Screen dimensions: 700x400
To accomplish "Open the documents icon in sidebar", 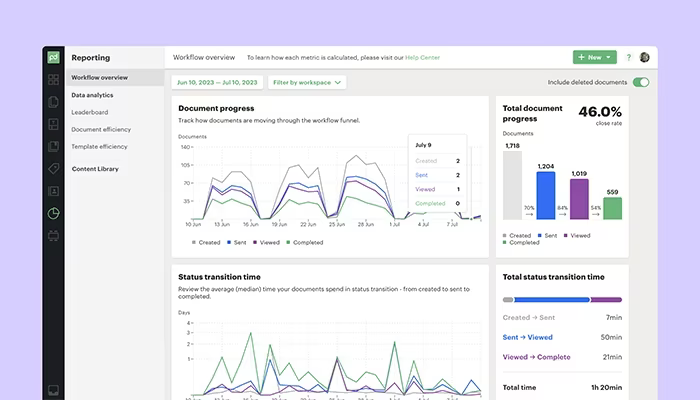I will [54, 102].
